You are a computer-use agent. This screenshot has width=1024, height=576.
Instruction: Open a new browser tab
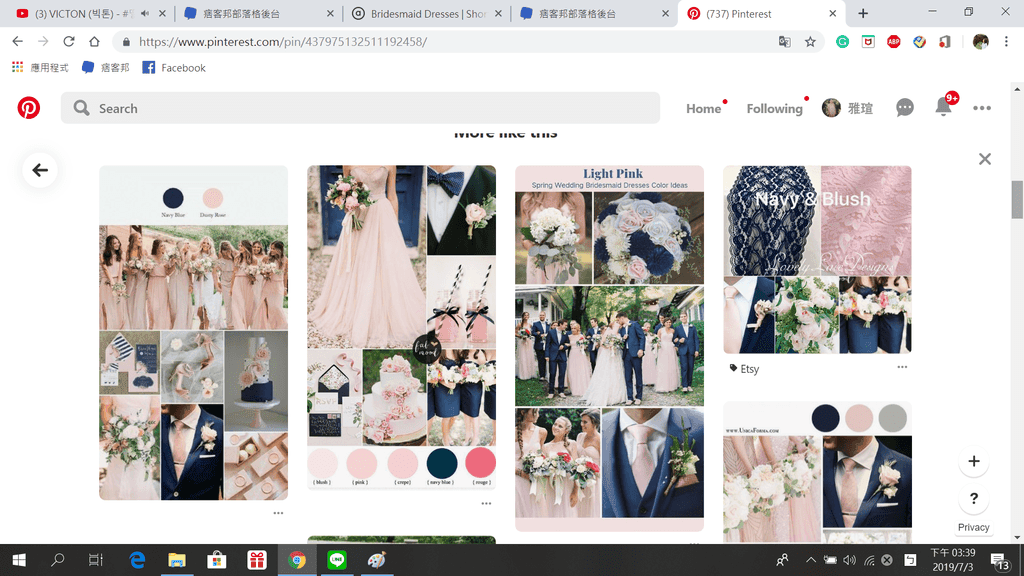[863, 14]
